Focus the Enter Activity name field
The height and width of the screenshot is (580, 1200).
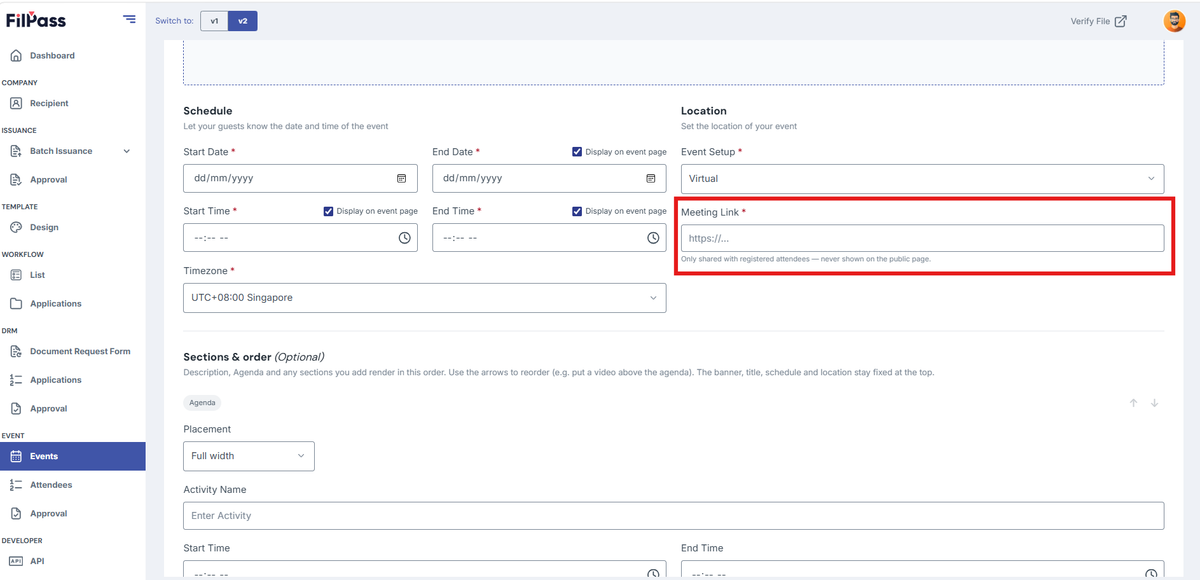pos(674,515)
